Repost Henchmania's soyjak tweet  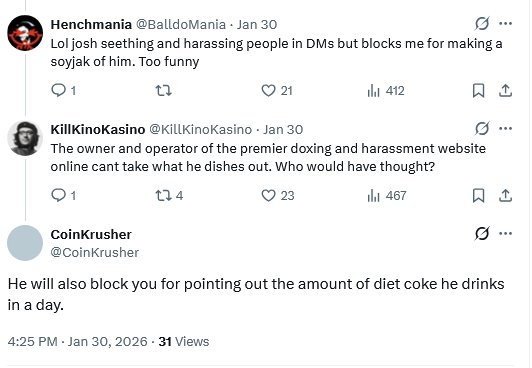coord(163,91)
